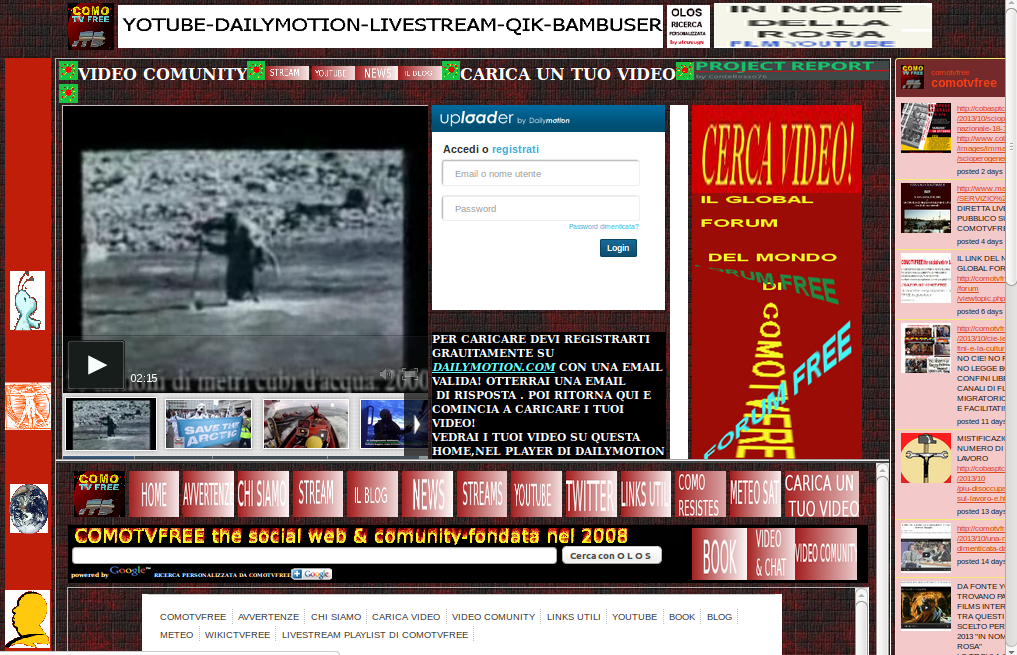Open the VIDEO COMUNITY tile next to chat
This screenshot has height=655, width=1017.
[826, 554]
